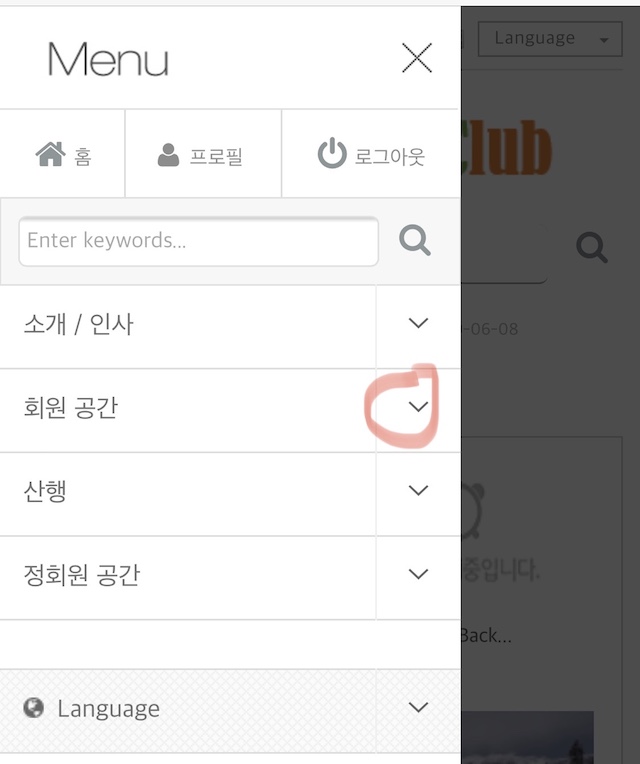The image size is (640, 764).
Task: Click the 로그아웃 power icon
Action: pos(332,153)
